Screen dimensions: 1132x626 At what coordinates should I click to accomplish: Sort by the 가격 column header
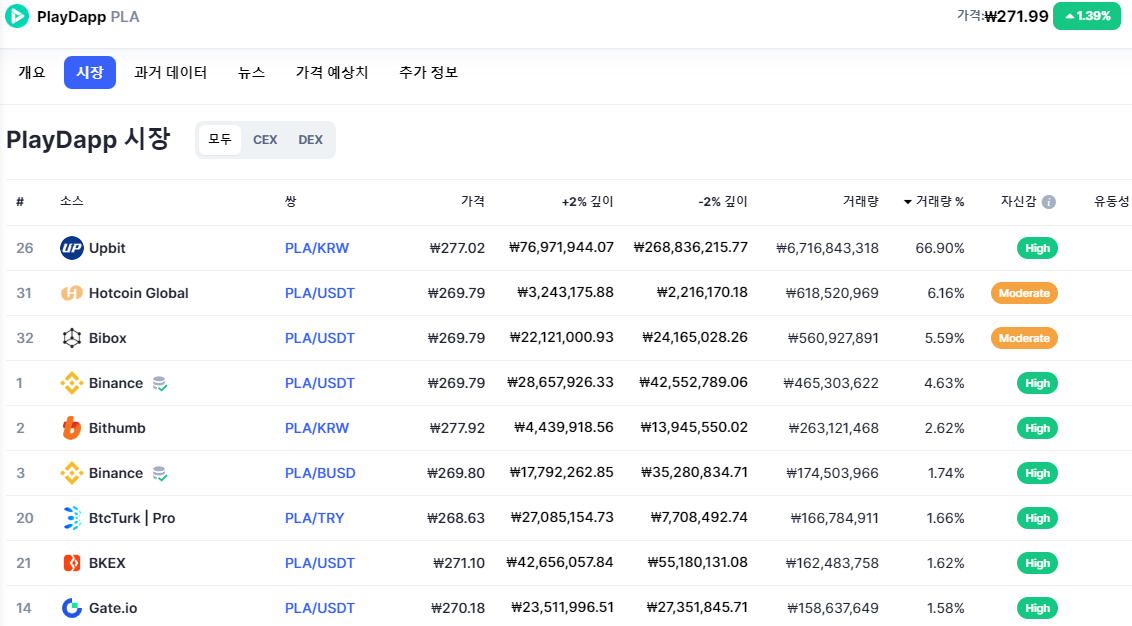coord(473,201)
